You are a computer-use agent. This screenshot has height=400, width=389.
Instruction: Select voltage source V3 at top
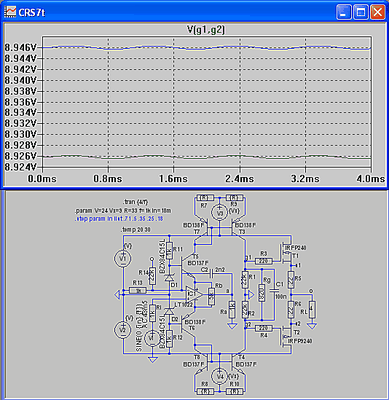coord(220,212)
